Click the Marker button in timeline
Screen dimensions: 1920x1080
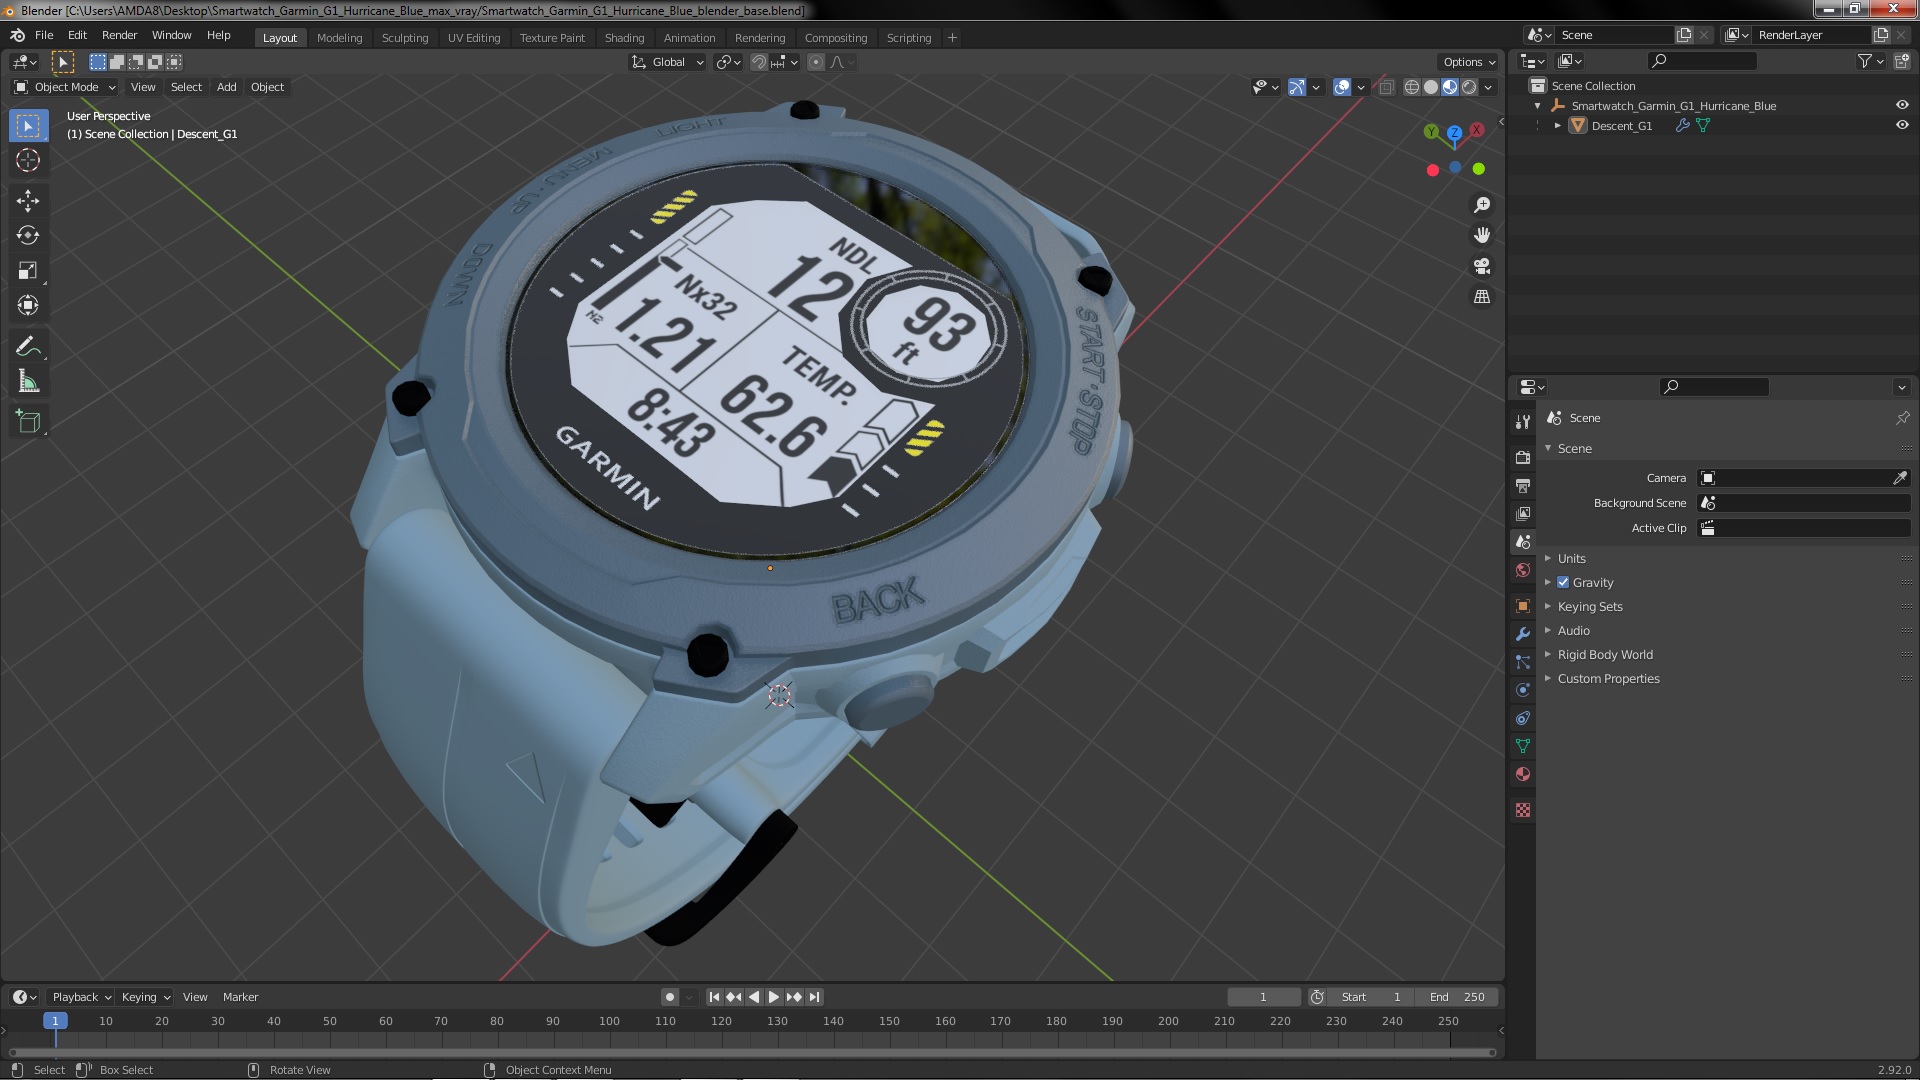pyautogui.click(x=240, y=997)
